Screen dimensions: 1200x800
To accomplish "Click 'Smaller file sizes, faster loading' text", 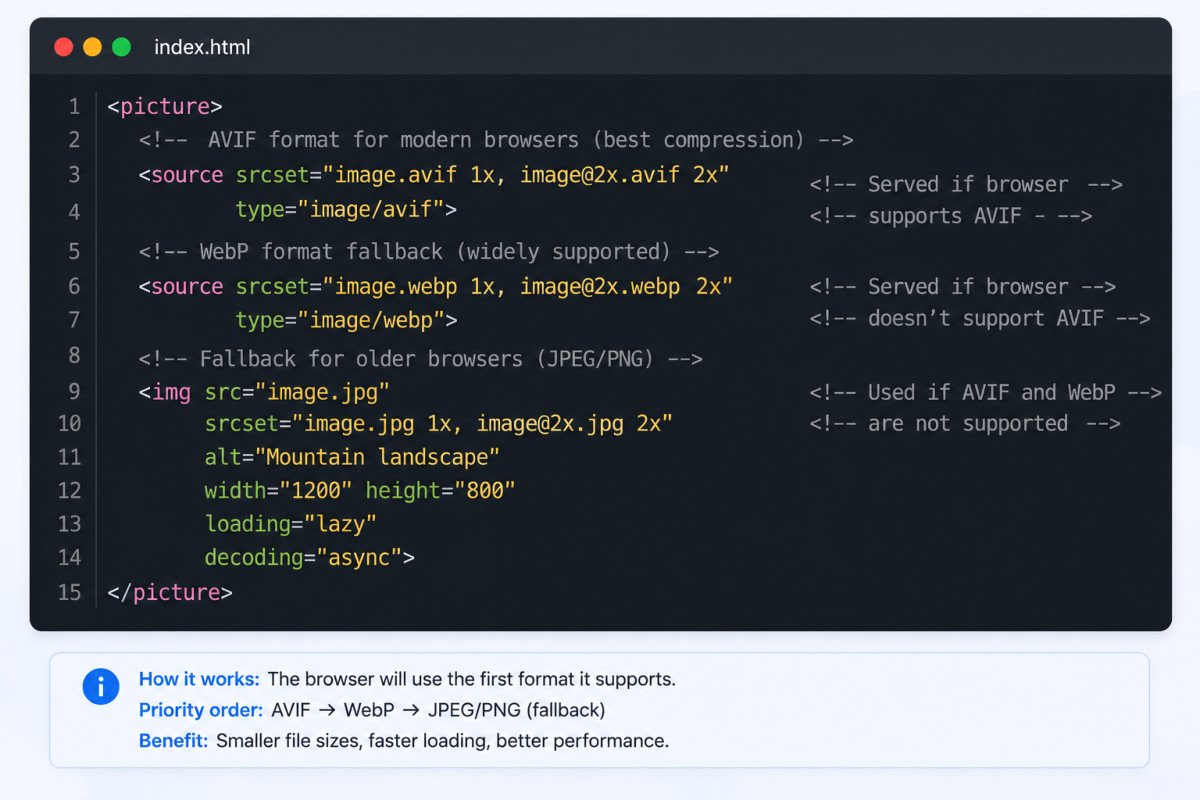I will [x=351, y=741].
